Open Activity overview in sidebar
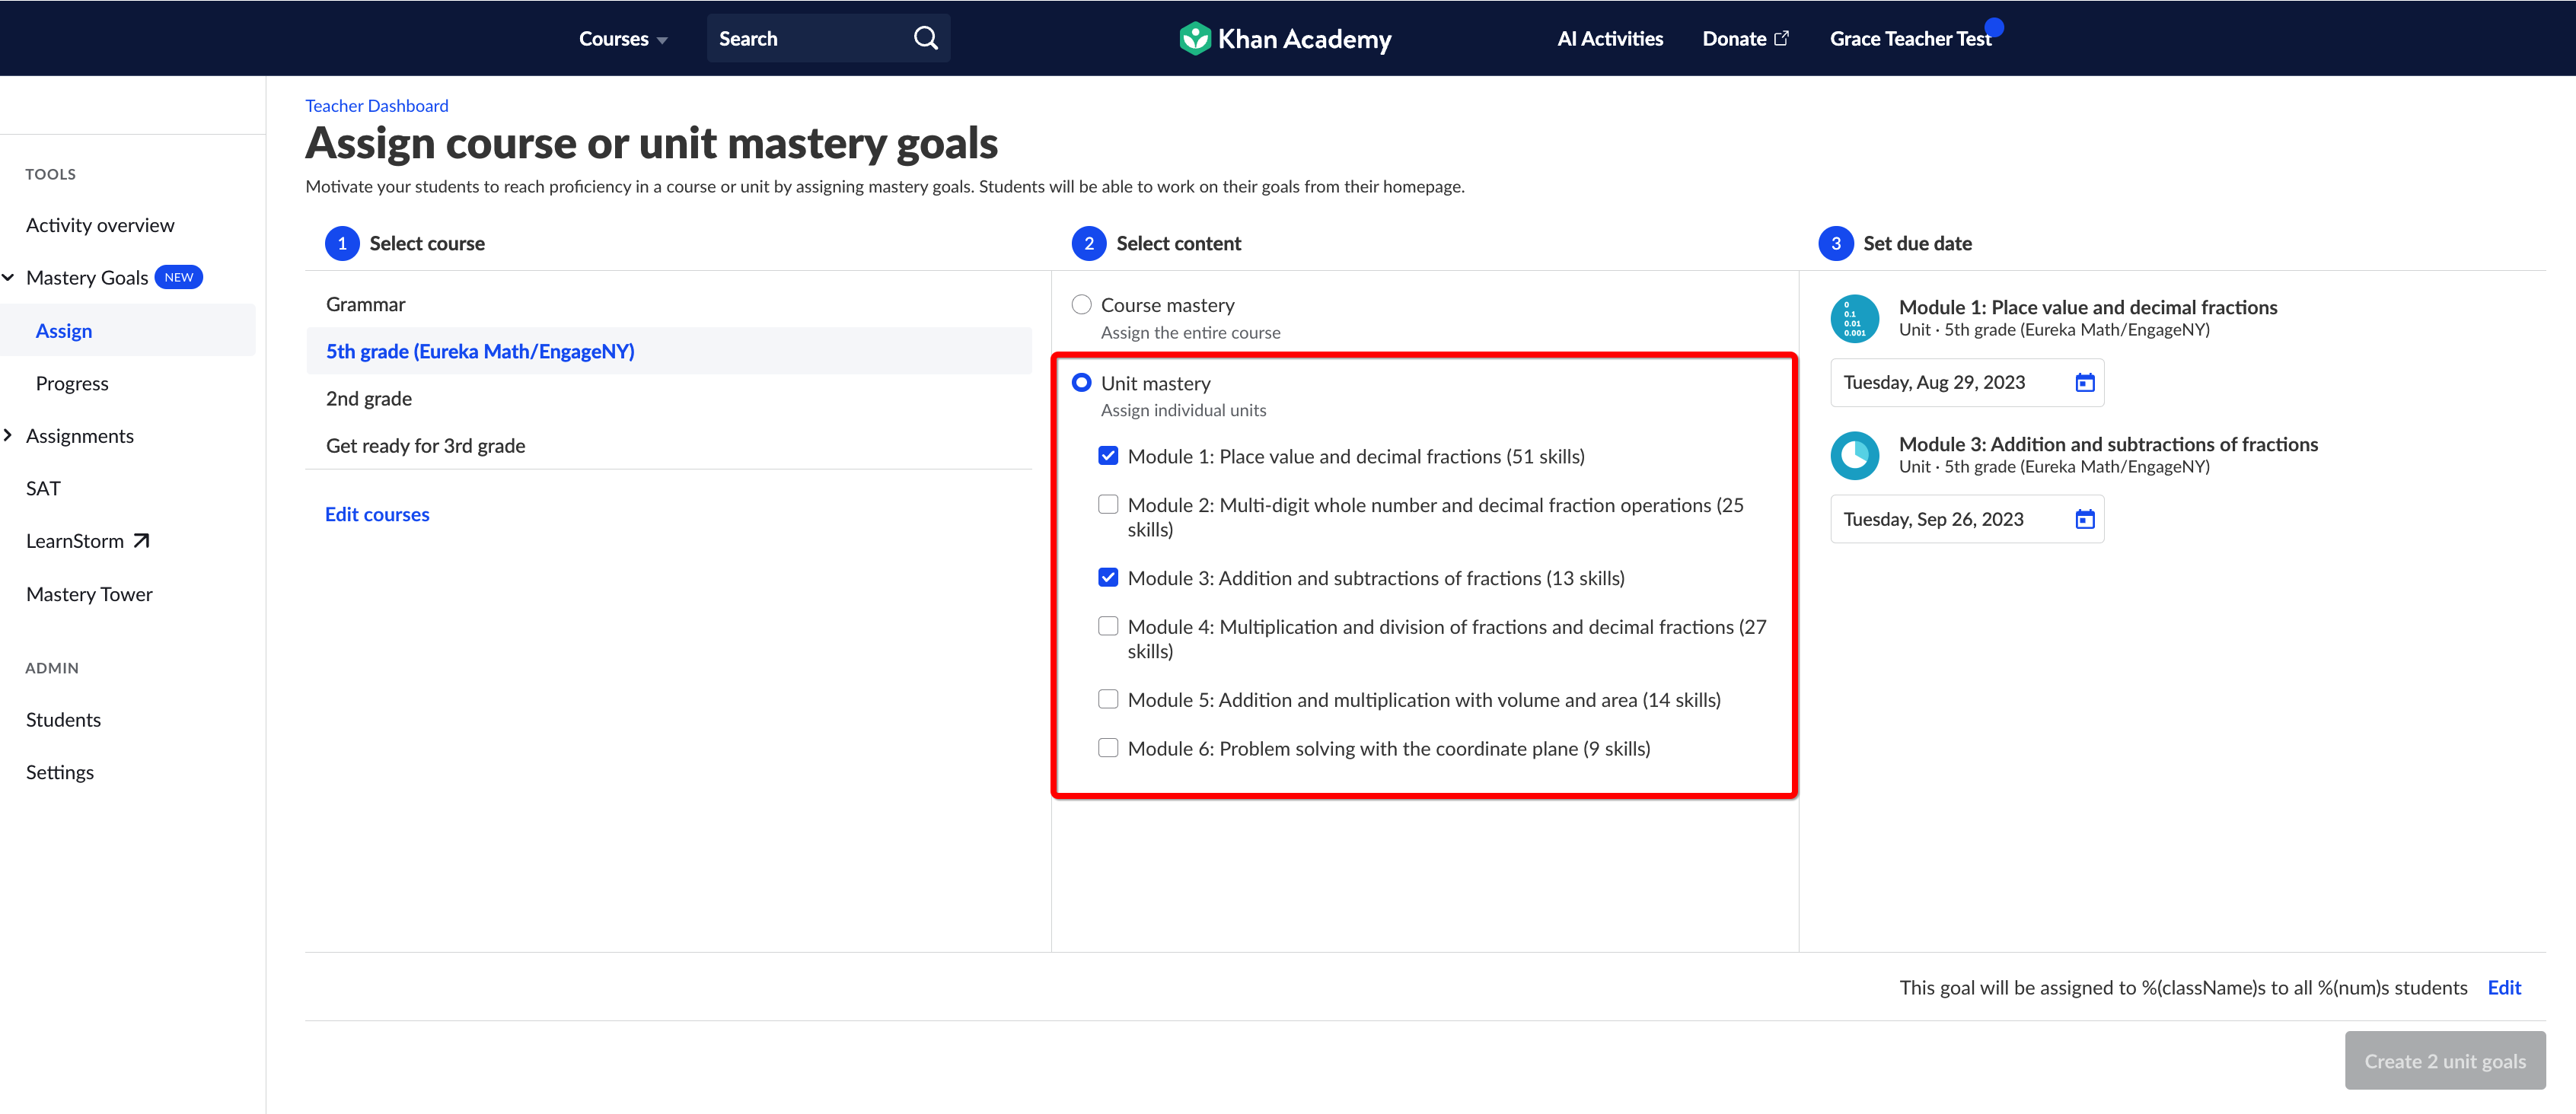Screen dimensions: 2576x1114 [x=100, y=225]
